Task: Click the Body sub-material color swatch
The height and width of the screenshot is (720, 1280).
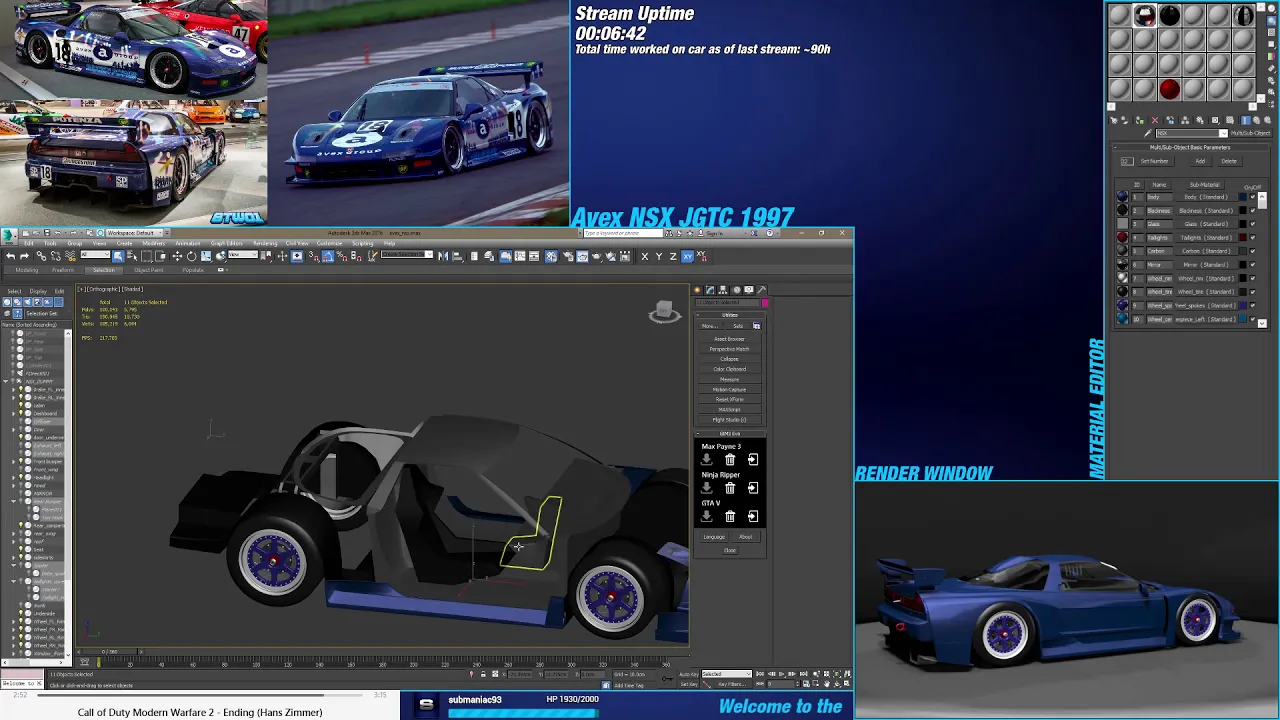Action: [x=1243, y=197]
